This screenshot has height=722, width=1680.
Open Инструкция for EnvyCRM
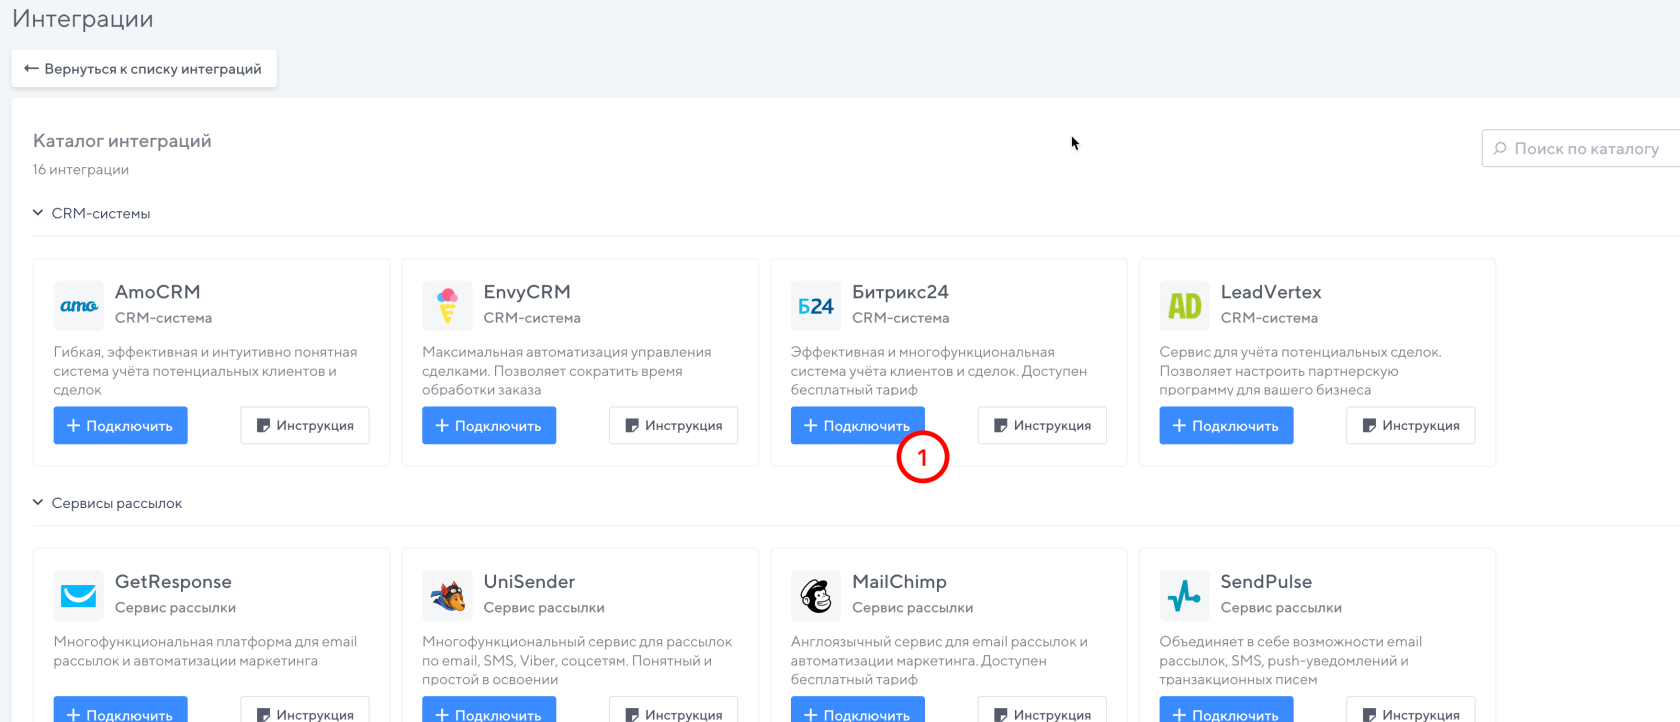[x=673, y=425]
